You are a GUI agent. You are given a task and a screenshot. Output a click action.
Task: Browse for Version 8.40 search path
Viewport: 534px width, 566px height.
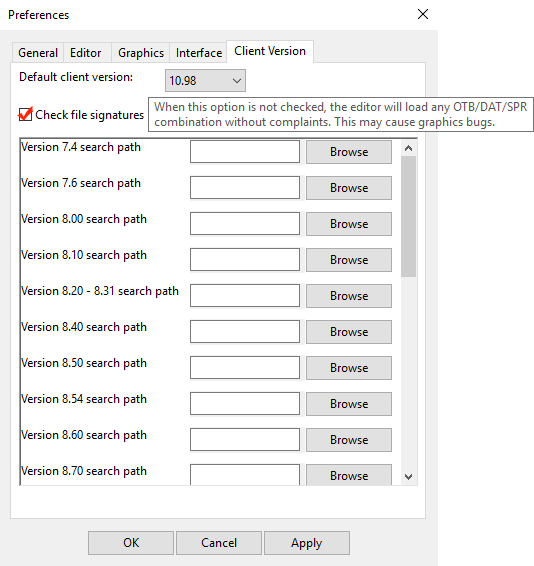[x=349, y=332]
